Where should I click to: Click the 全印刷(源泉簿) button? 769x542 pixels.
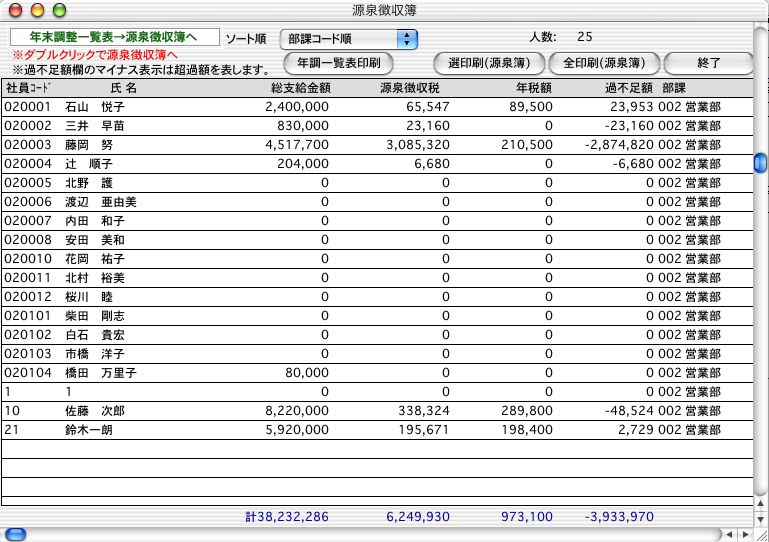point(604,63)
